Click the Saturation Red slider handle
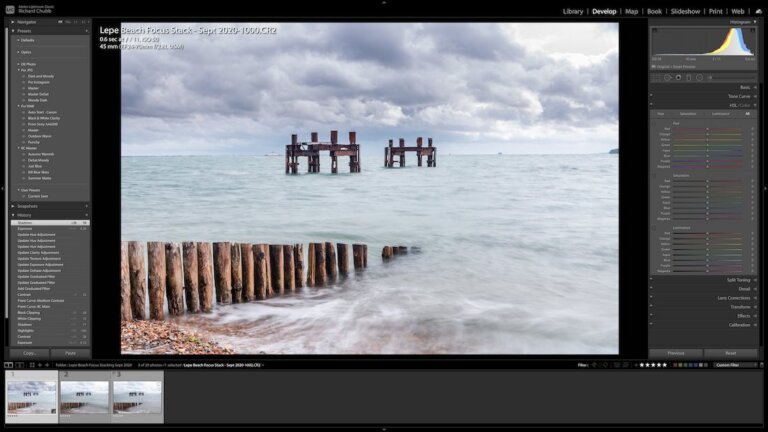 (x=707, y=181)
